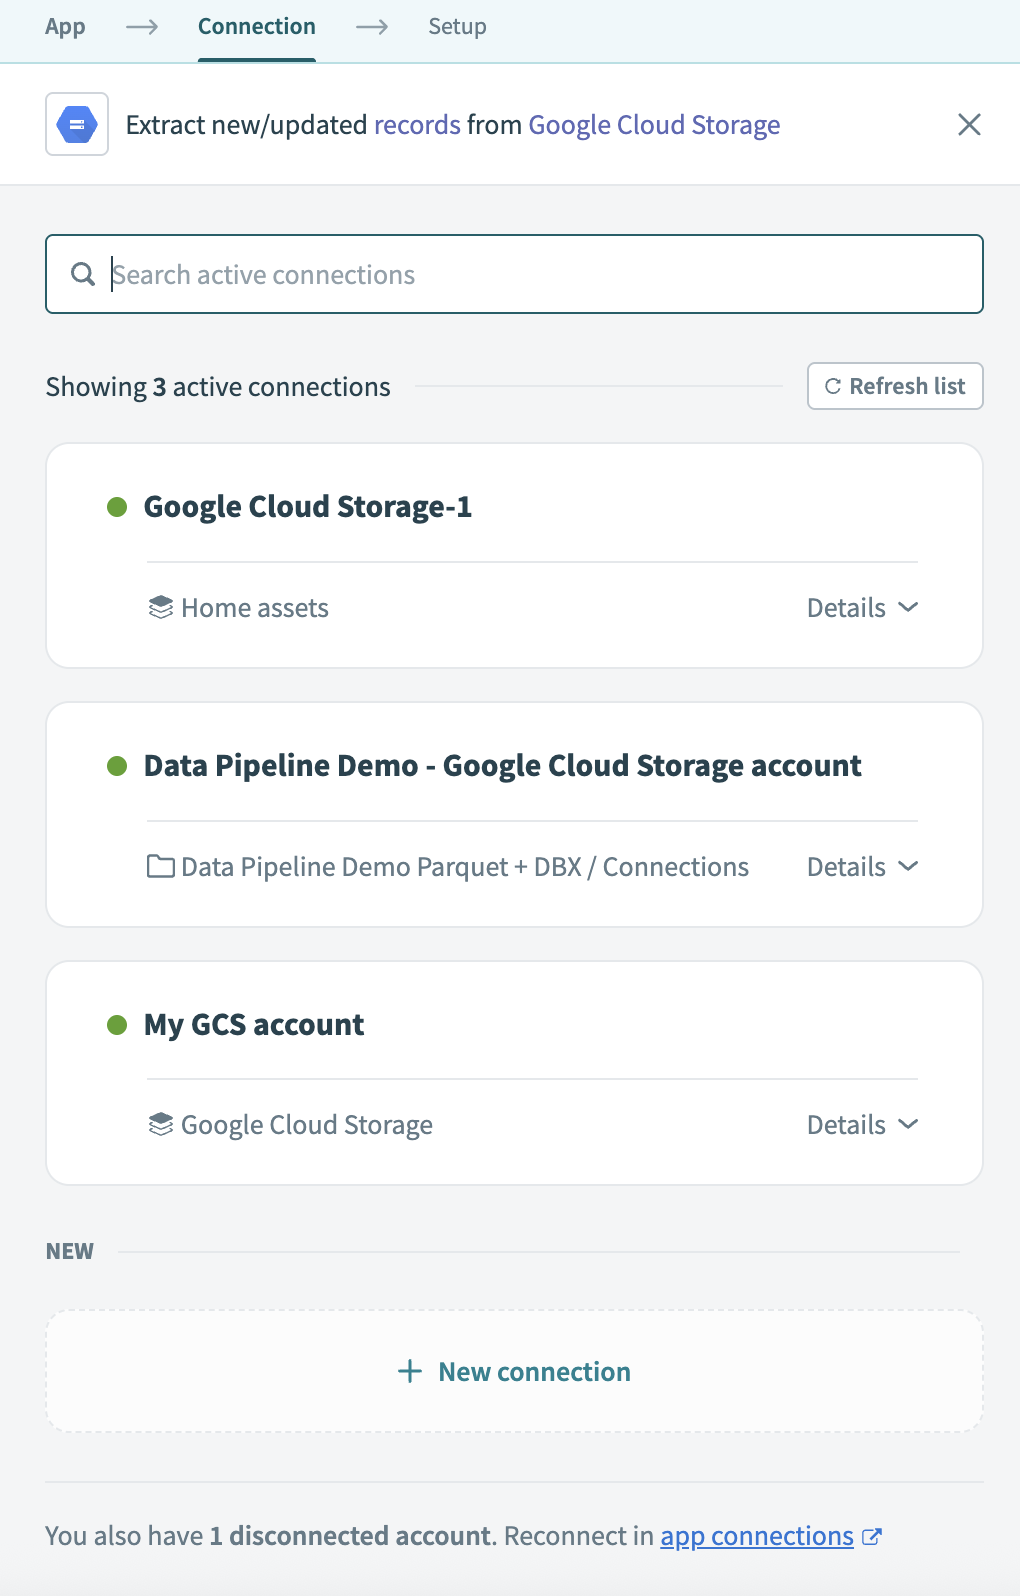Select the Google Cloud Storage-1 connection

(x=514, y=556)
